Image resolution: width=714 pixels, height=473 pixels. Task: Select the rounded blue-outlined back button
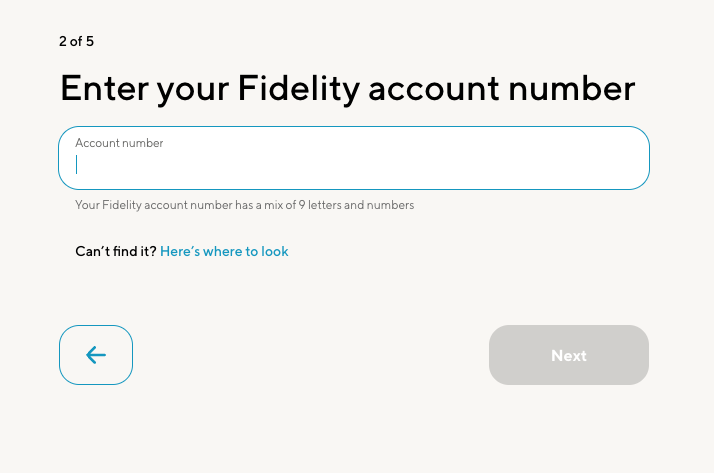pyautogui.click(x=96, y=355)
